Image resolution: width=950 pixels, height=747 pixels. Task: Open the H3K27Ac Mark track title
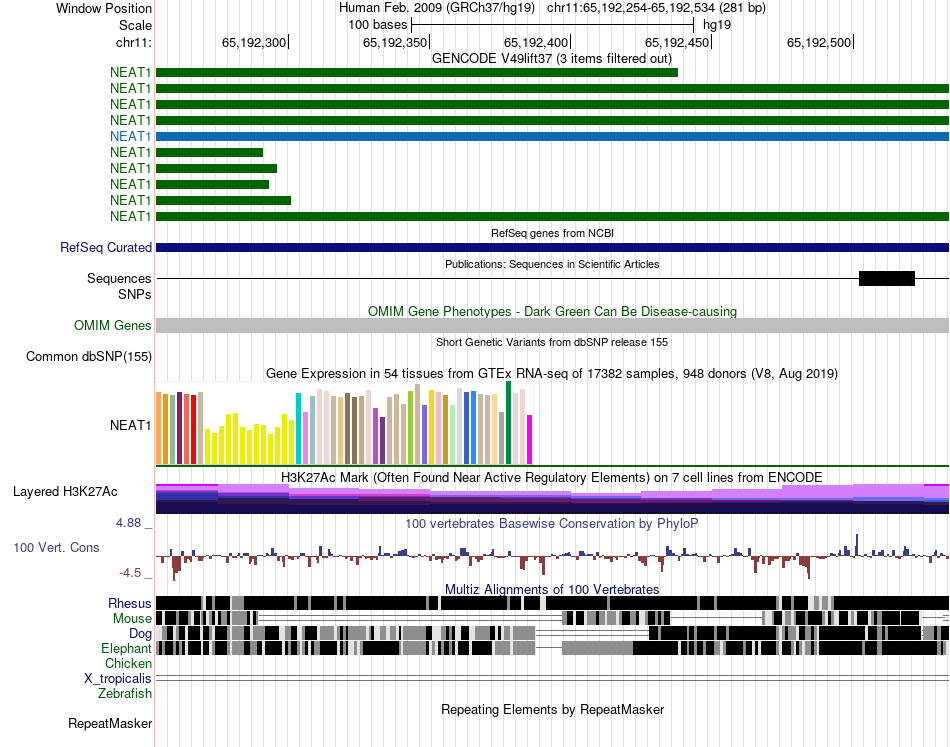(x=552, y=477)
